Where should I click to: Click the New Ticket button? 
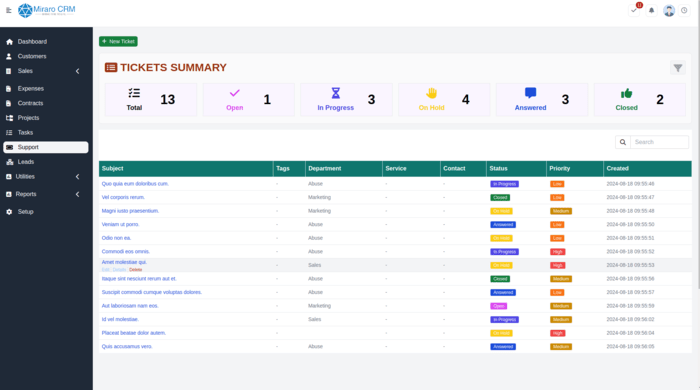pos(118,41)
